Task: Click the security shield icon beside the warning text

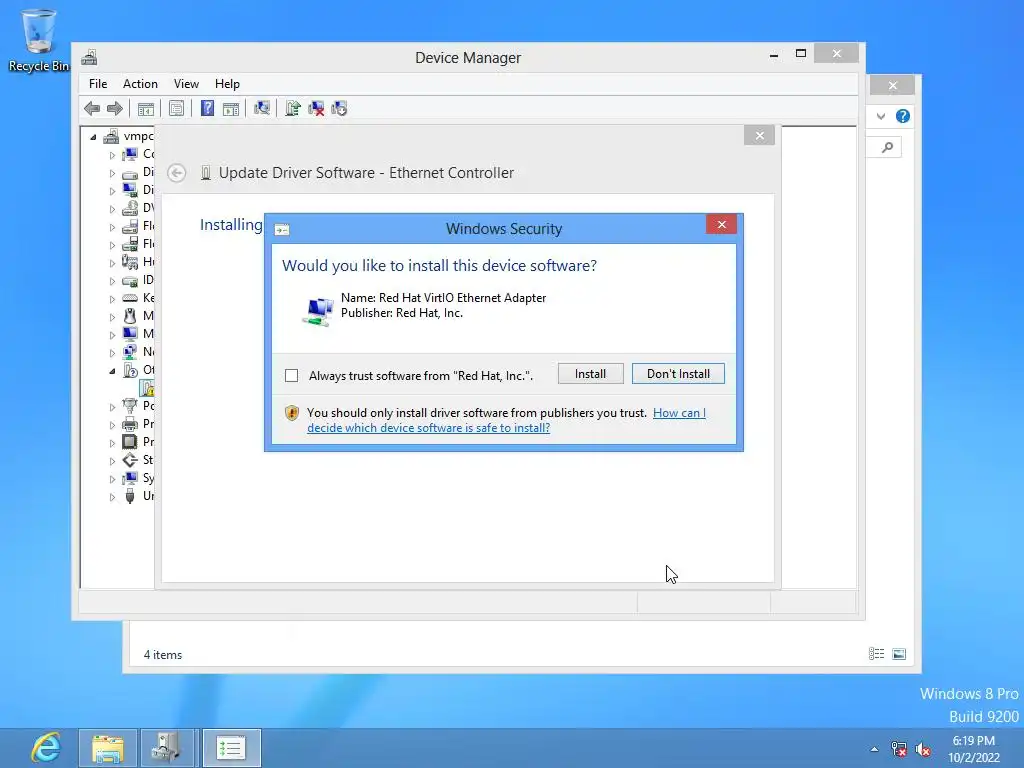Action: pyautogui.click(x=292, y=413)
